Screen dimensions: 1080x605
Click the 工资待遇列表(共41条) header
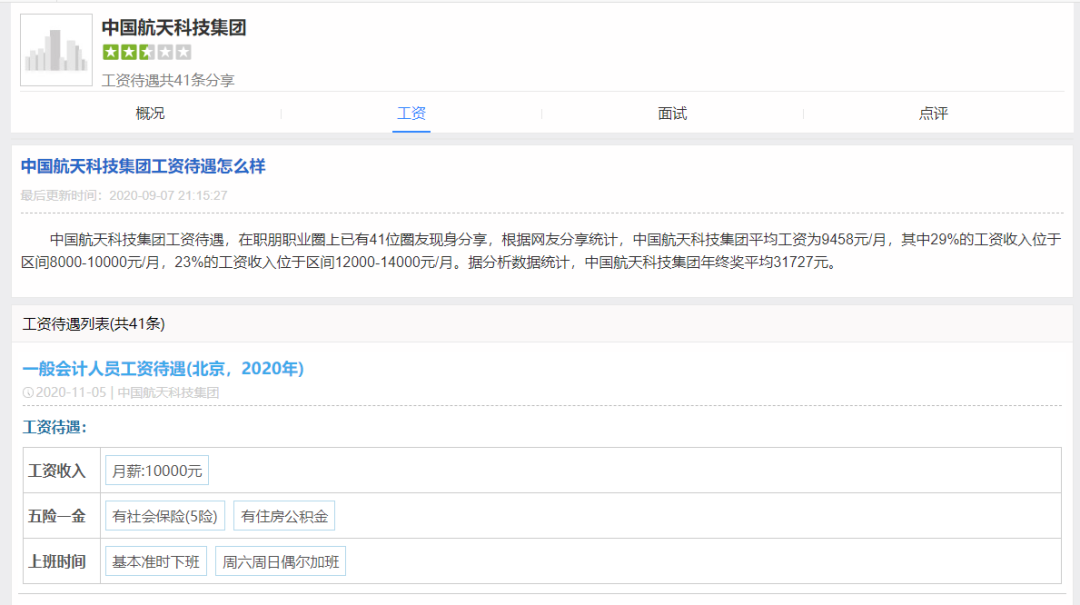coord(94,324)
